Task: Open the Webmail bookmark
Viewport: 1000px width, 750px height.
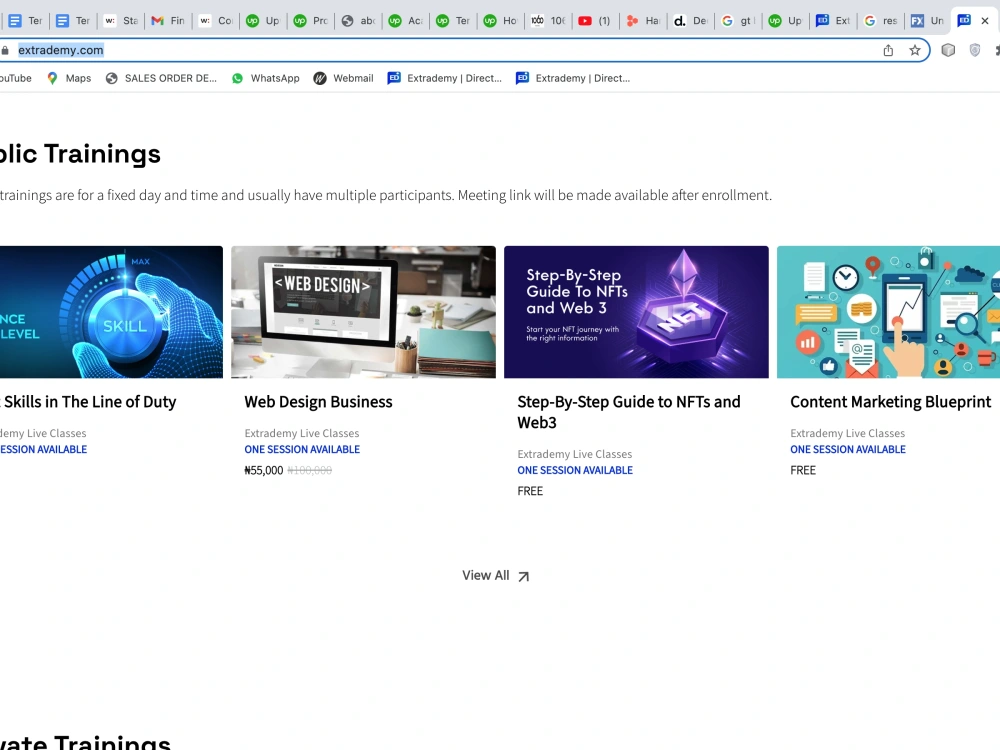Action: click(343, 78)
